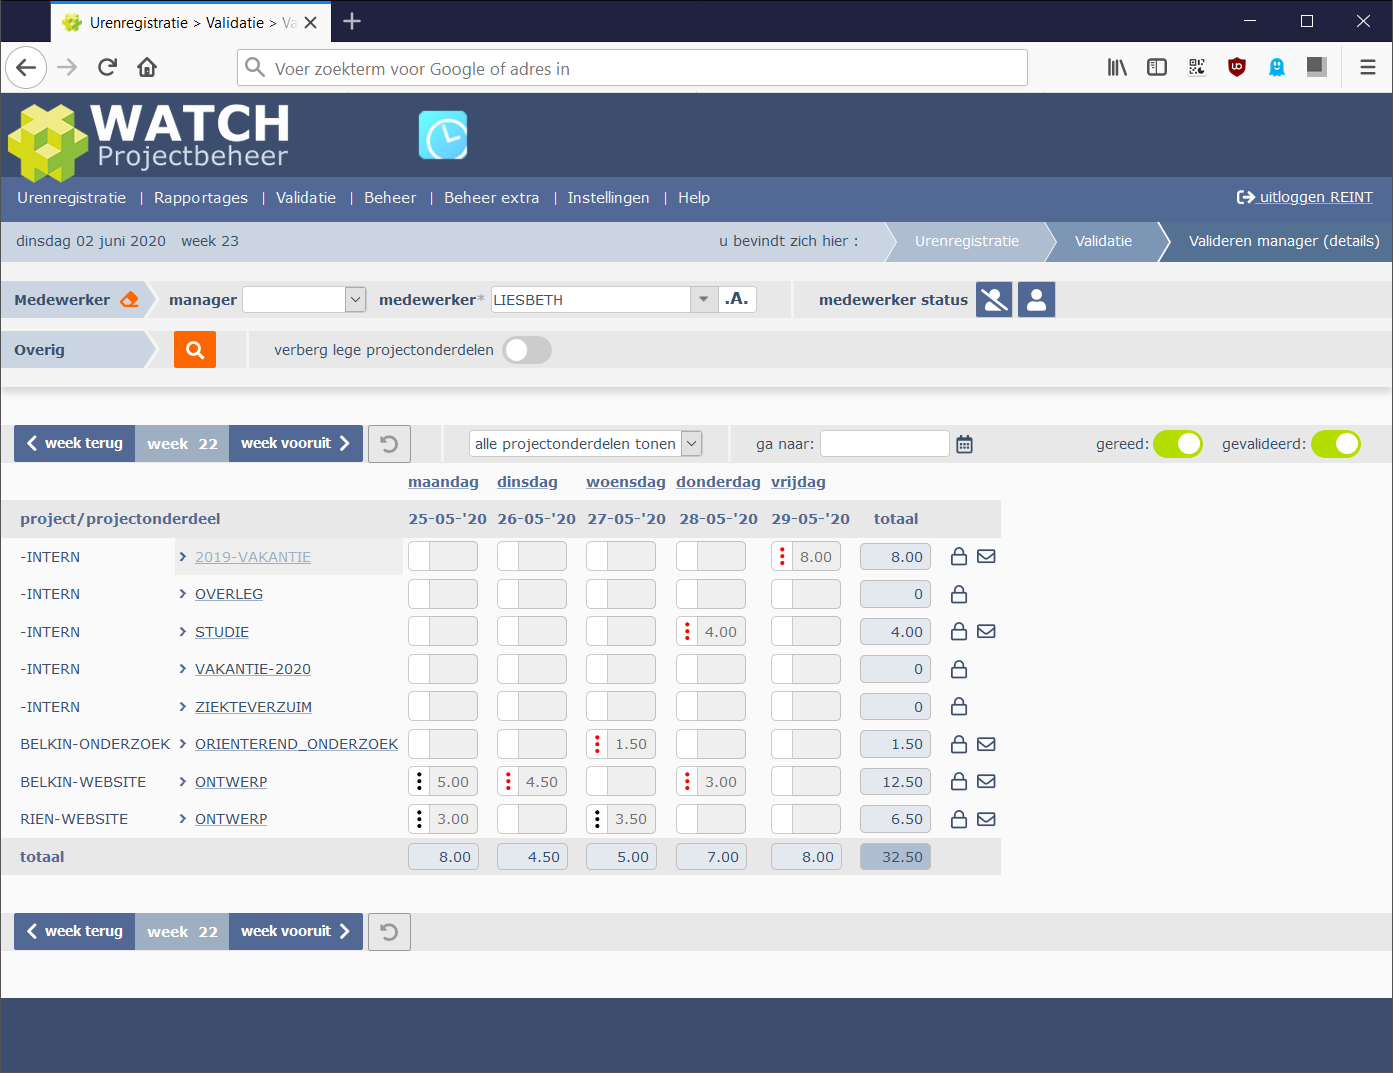Open the Urenregistratie menu
The height and width of the screenshot is (1073, 1393).
tap(72, 198)
